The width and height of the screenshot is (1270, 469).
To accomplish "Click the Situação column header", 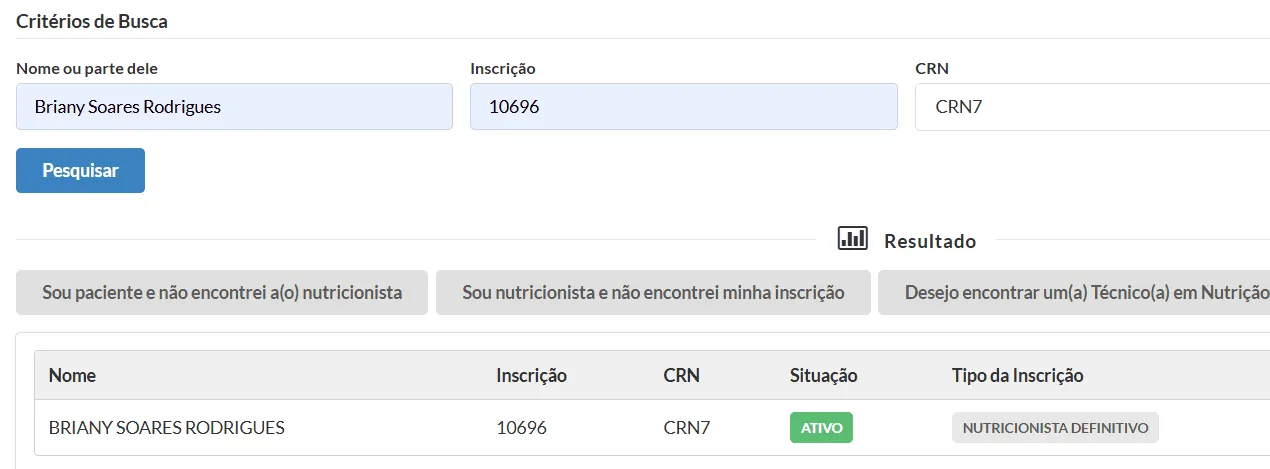I will click(823, 376).
